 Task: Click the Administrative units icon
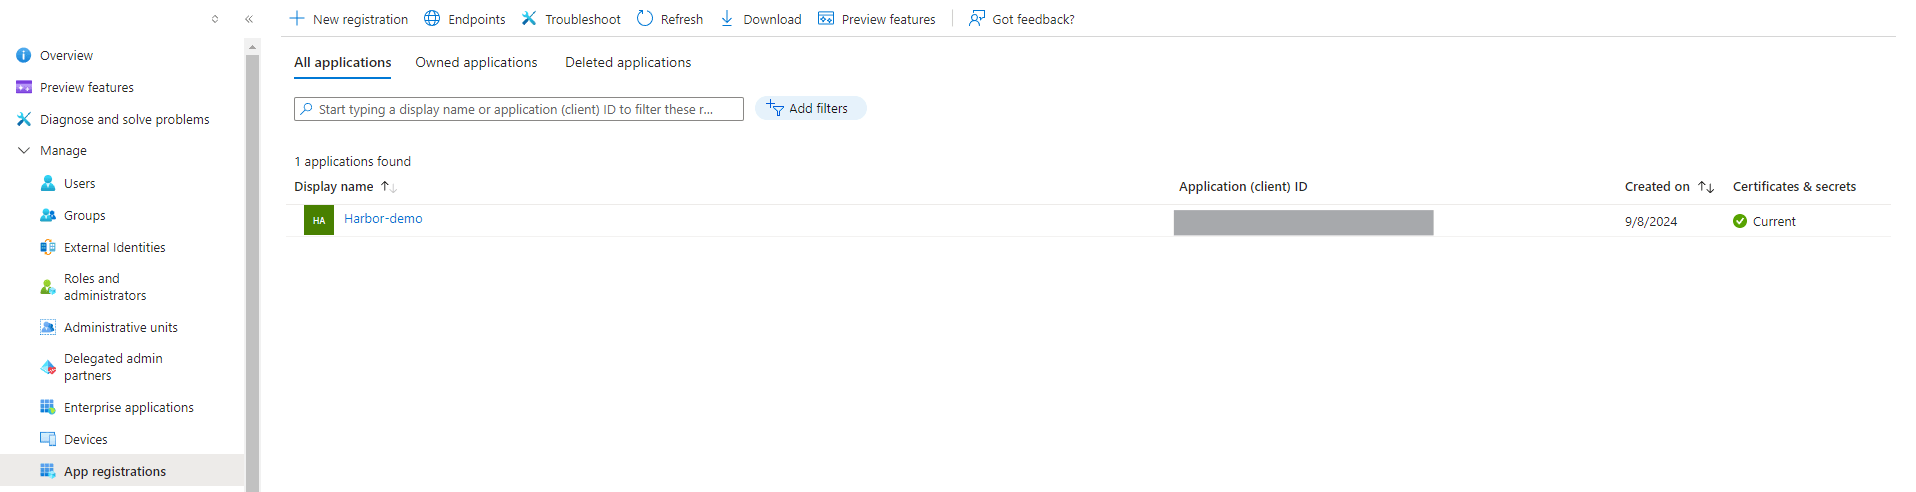48,327
